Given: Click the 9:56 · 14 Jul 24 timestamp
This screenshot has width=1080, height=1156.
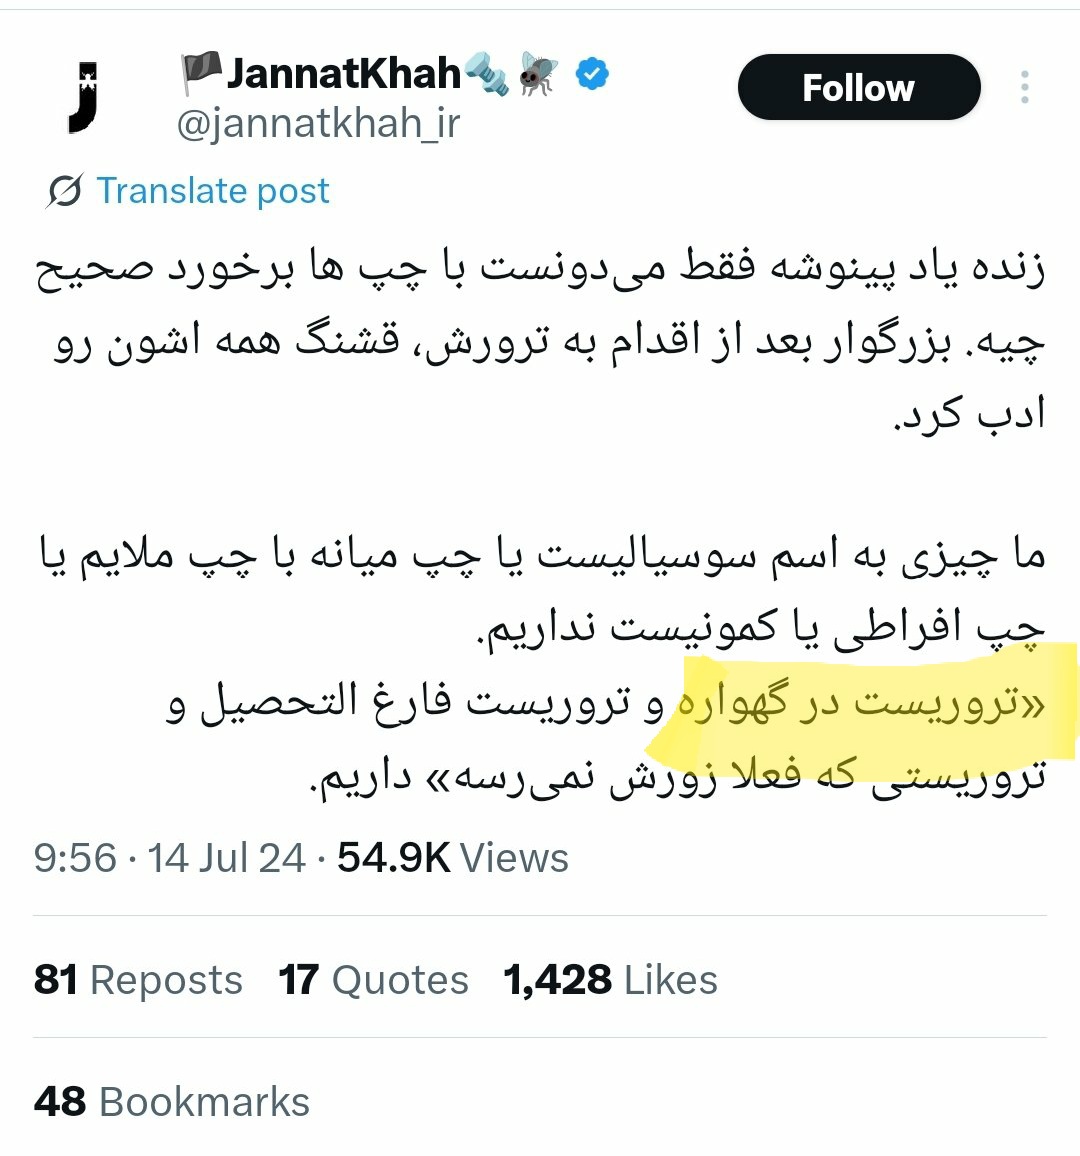Looking at the screenshot, I should click(170, 858).
